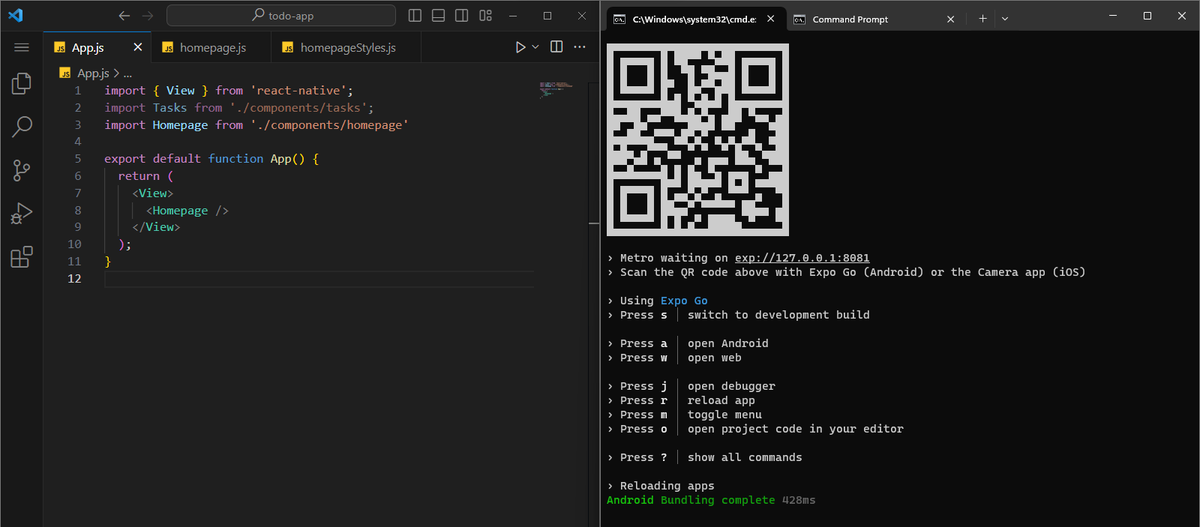Go back with the left arrow
Viewport: 1200px width, 527px height.
tap(124, 16)
